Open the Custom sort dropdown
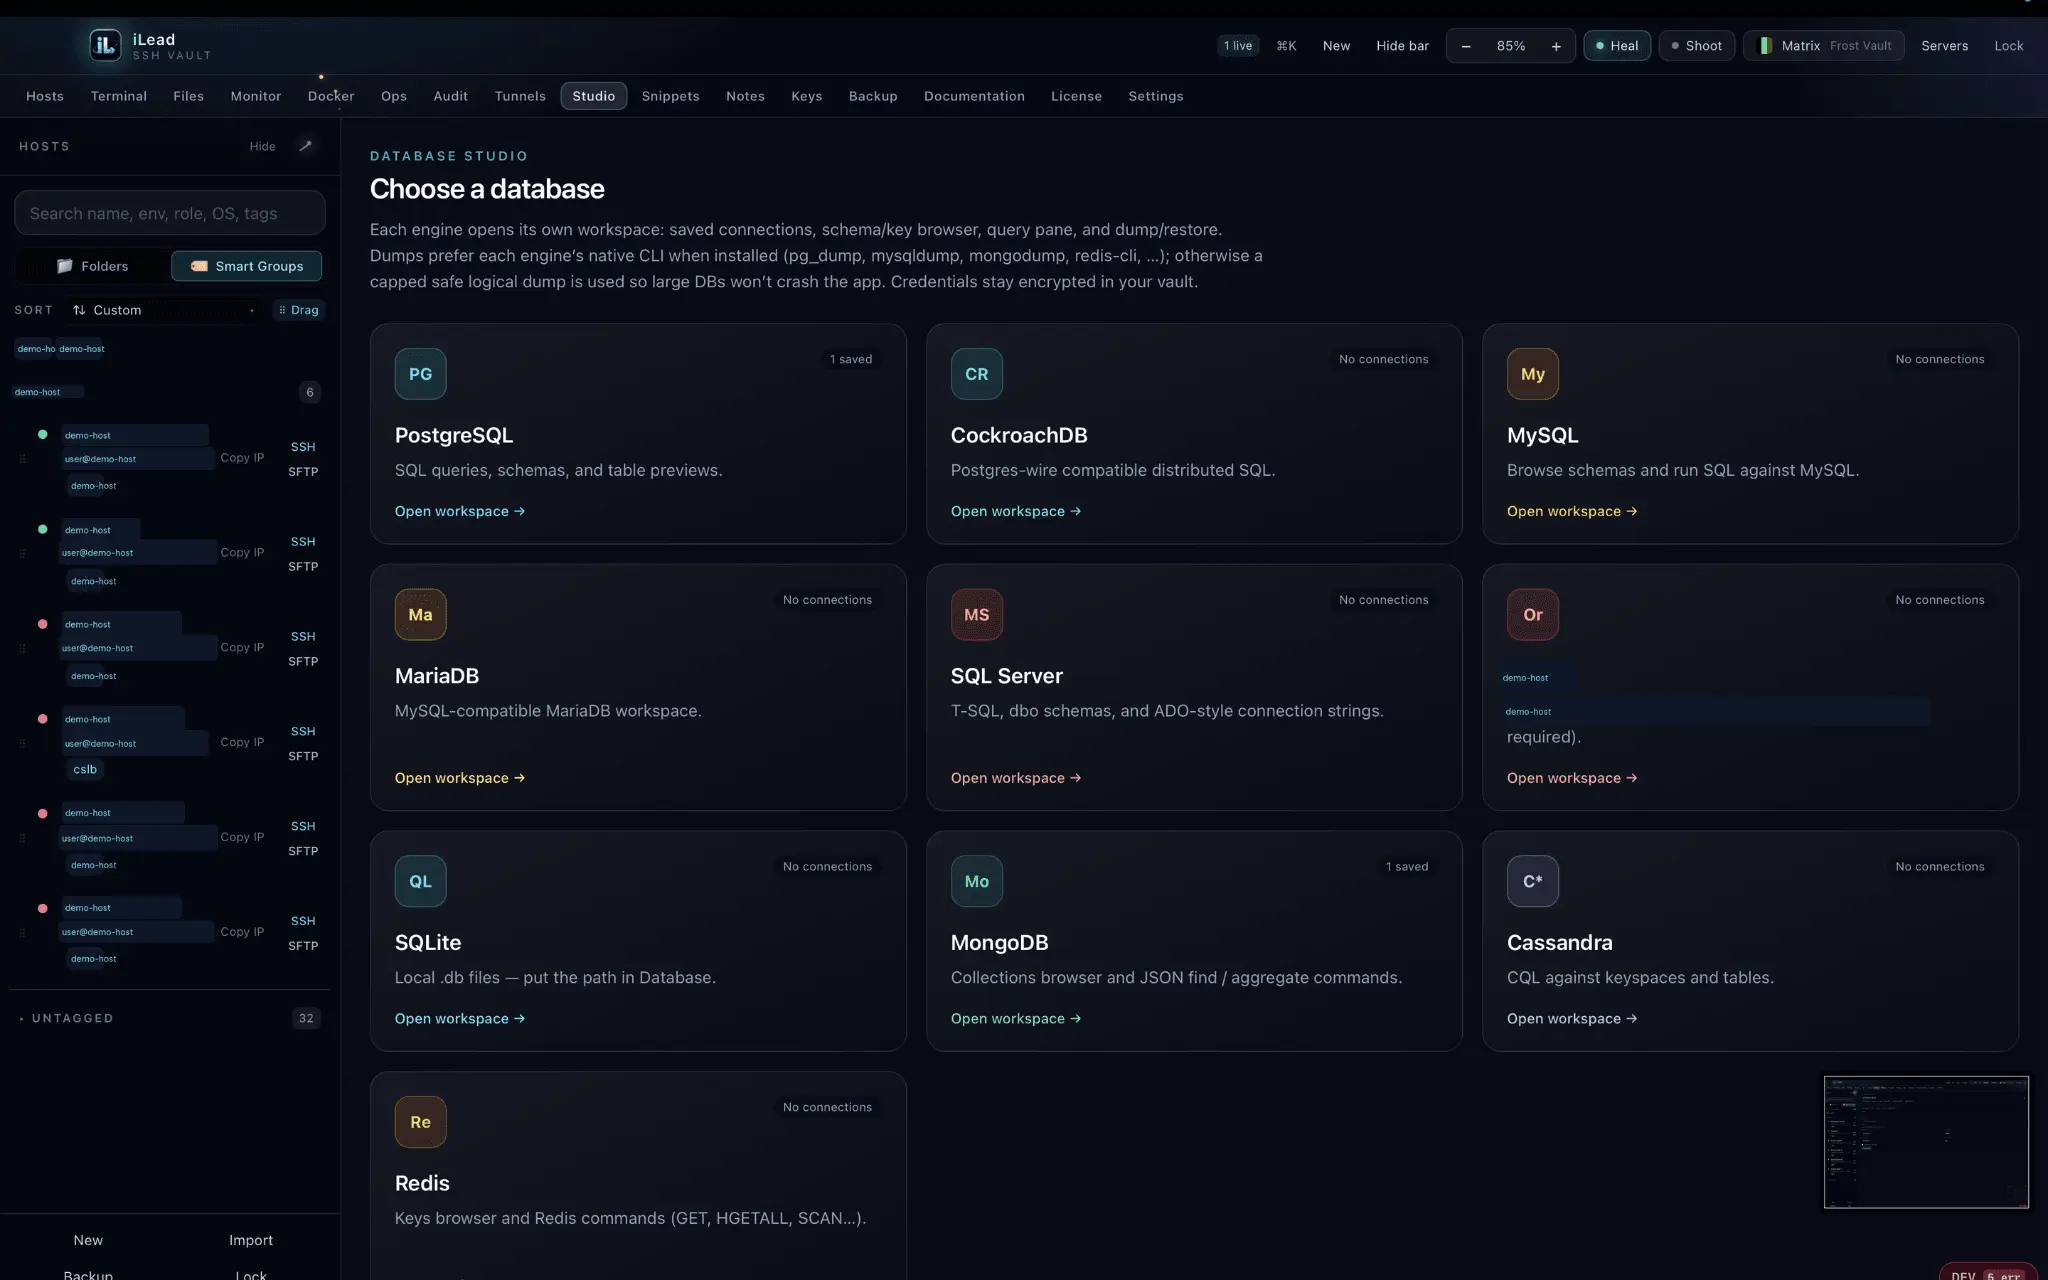Image resolution: width=2048 pixels, height=1280 pixels. 163,310
